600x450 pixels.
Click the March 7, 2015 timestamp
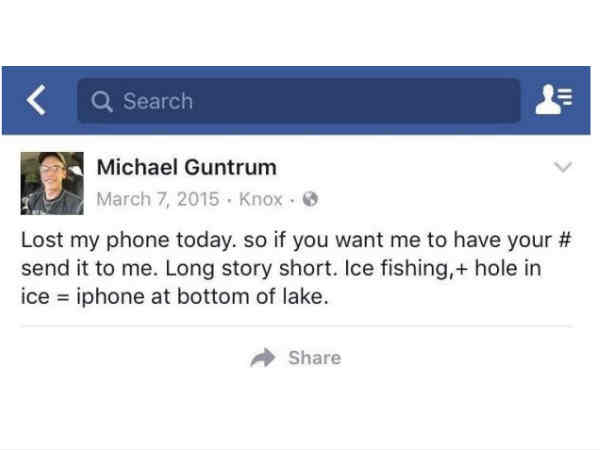[x=157, y=198]
